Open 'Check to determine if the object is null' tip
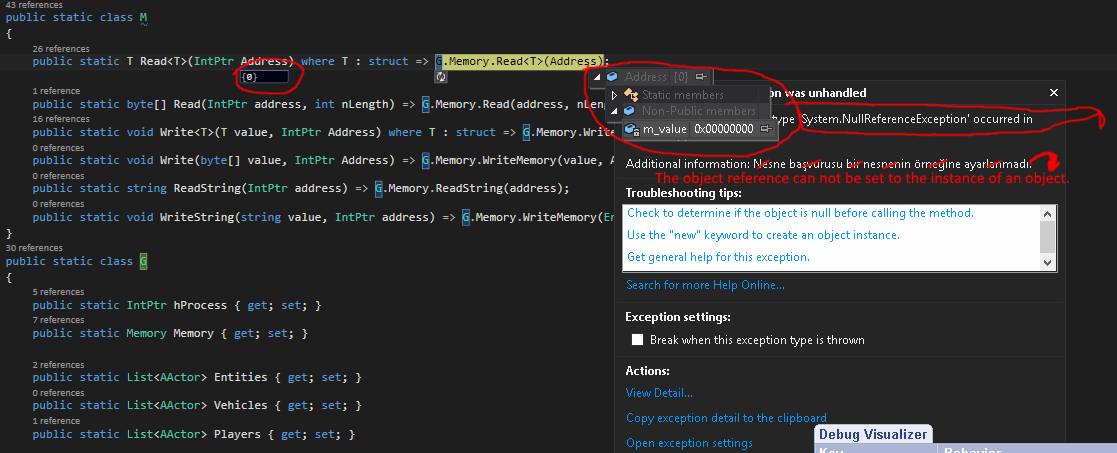 800,213
